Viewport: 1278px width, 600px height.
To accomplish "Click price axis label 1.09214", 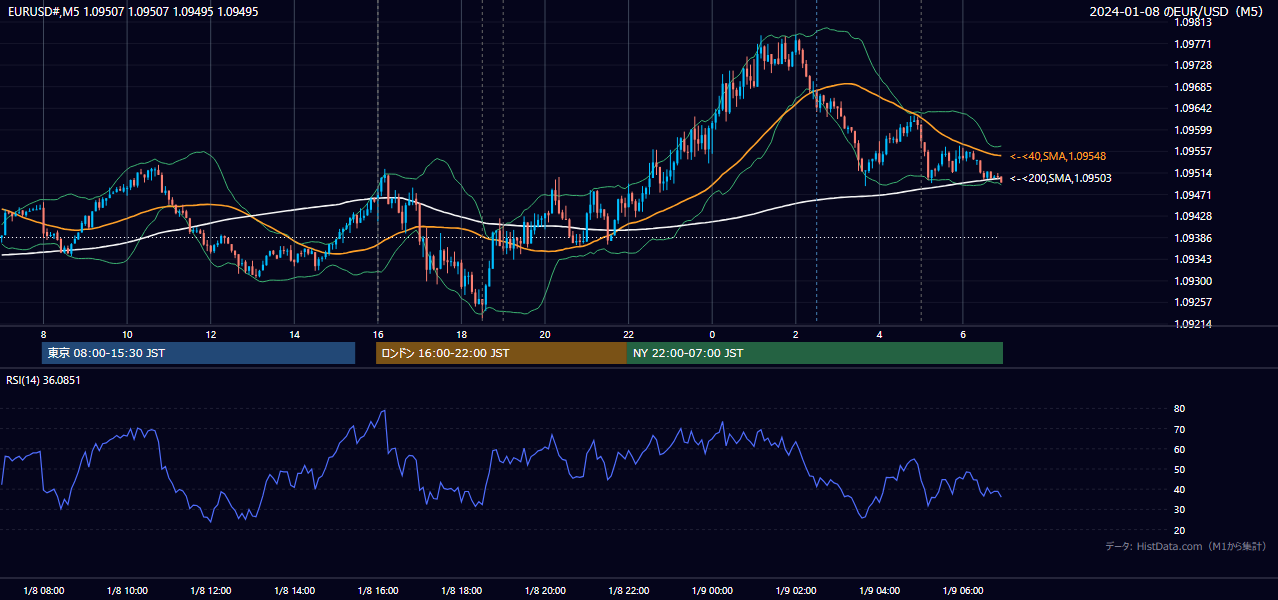I will point(1193,324).
